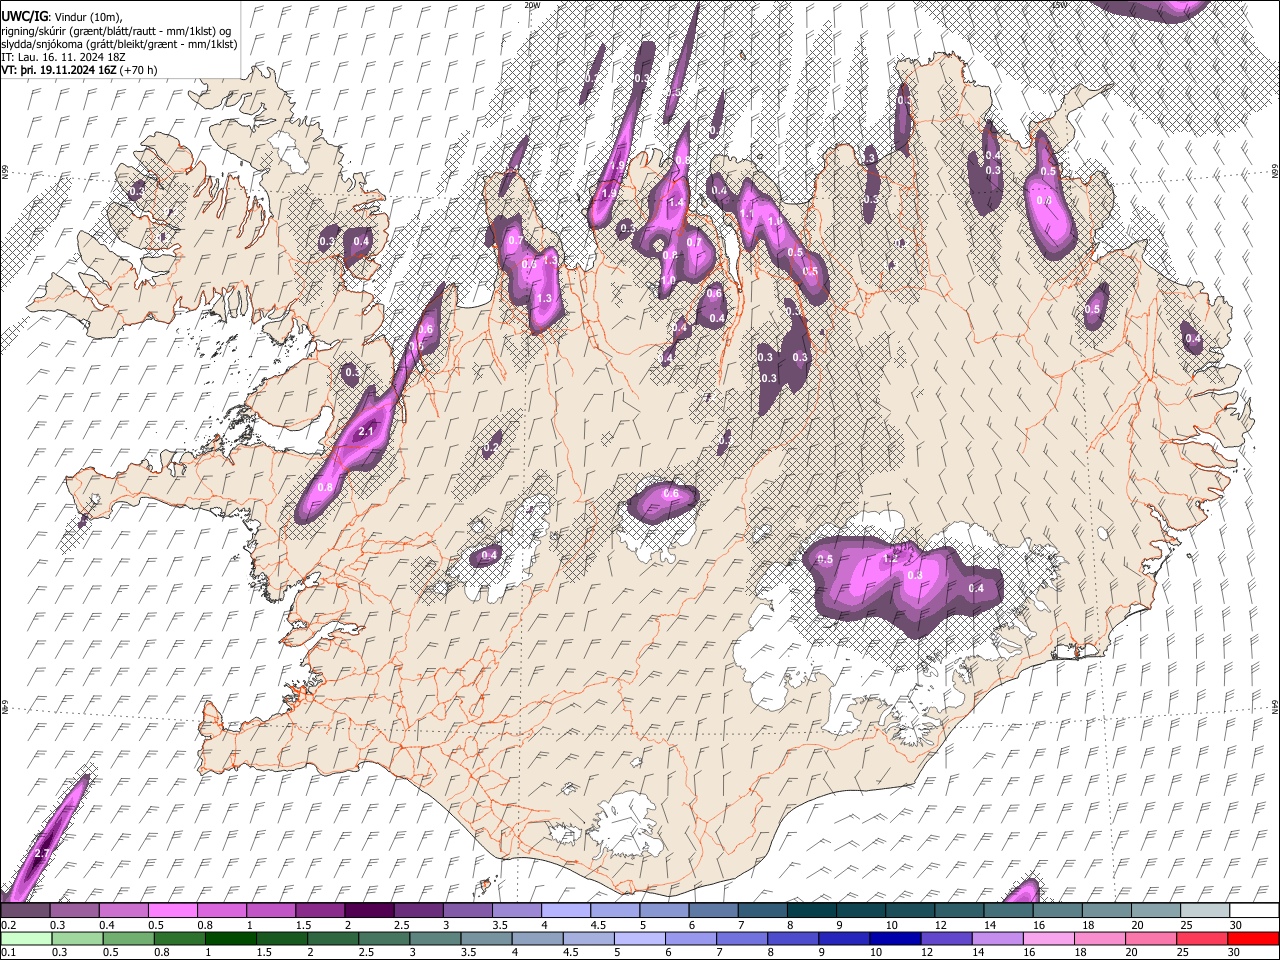Click the '(+70 h)' forecast offset
Image resolution: width=1280 pixels, height=960 pixels.
(x=138, y=71)
